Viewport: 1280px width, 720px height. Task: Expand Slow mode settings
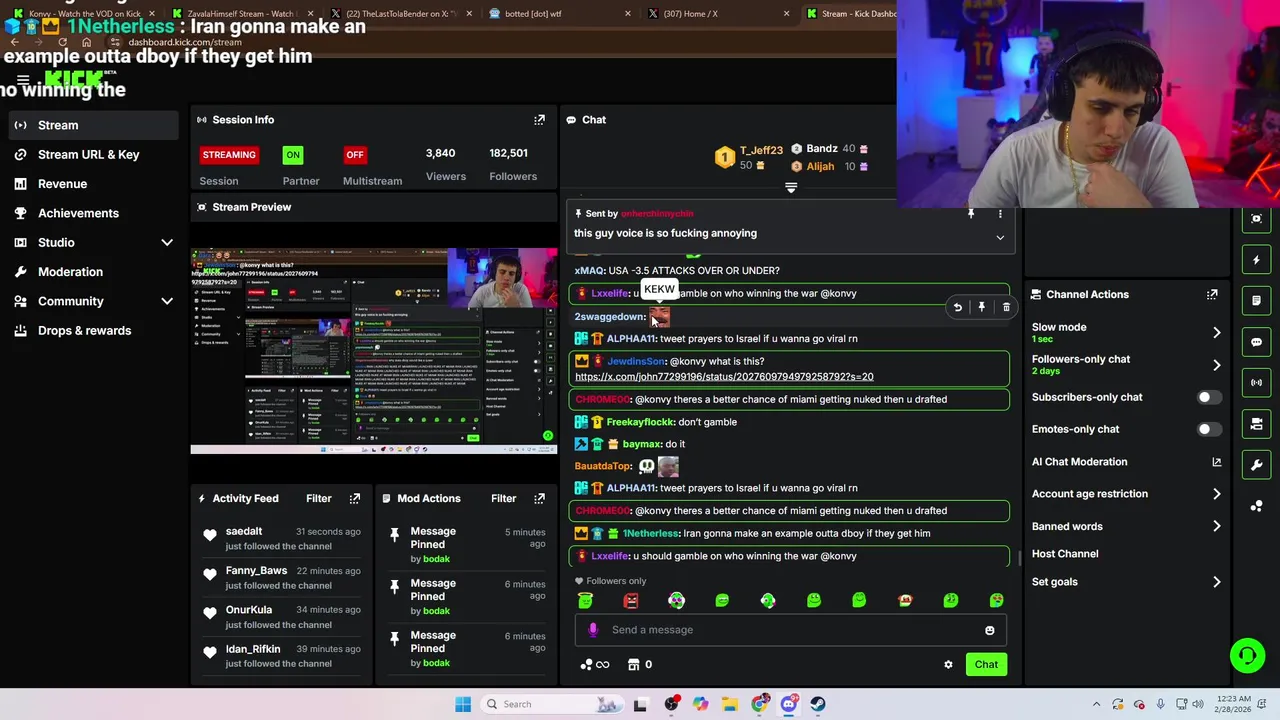(1216, 332)
